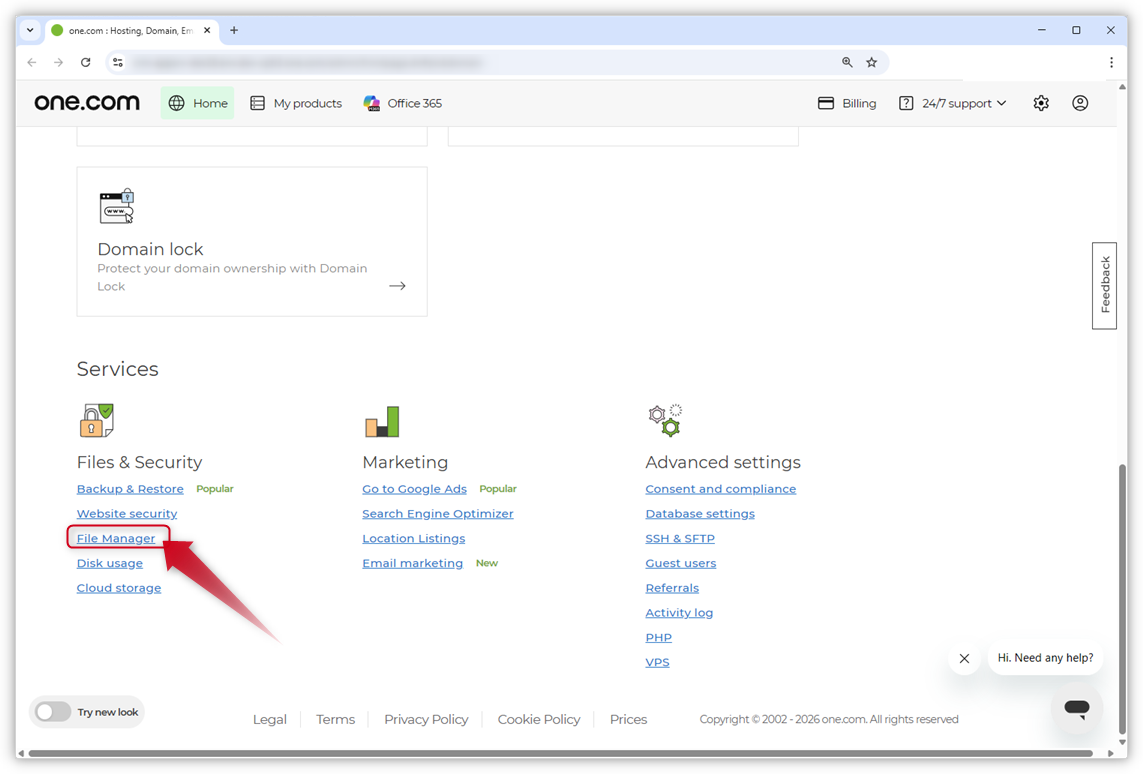Screen dimensions: 1143x774
Task: Click the Marketing bar chart icon
Action: point(383,421)
